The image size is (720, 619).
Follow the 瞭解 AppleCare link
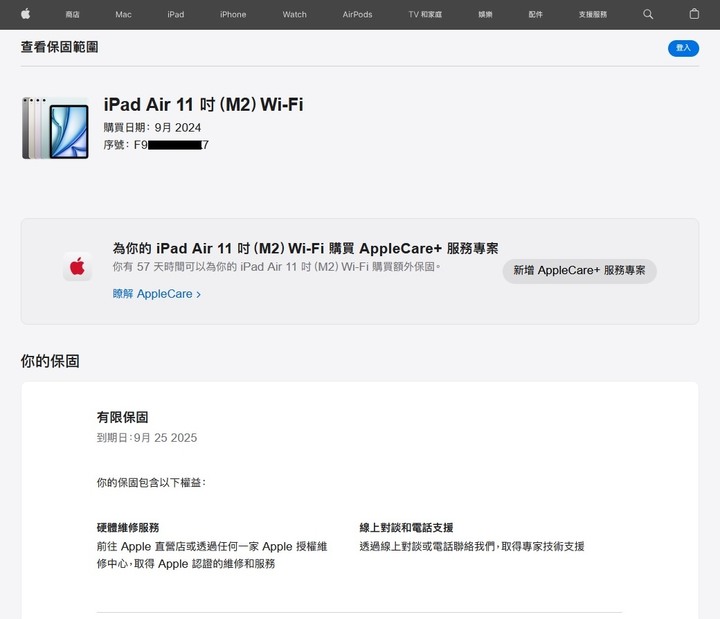pos(157,294)
